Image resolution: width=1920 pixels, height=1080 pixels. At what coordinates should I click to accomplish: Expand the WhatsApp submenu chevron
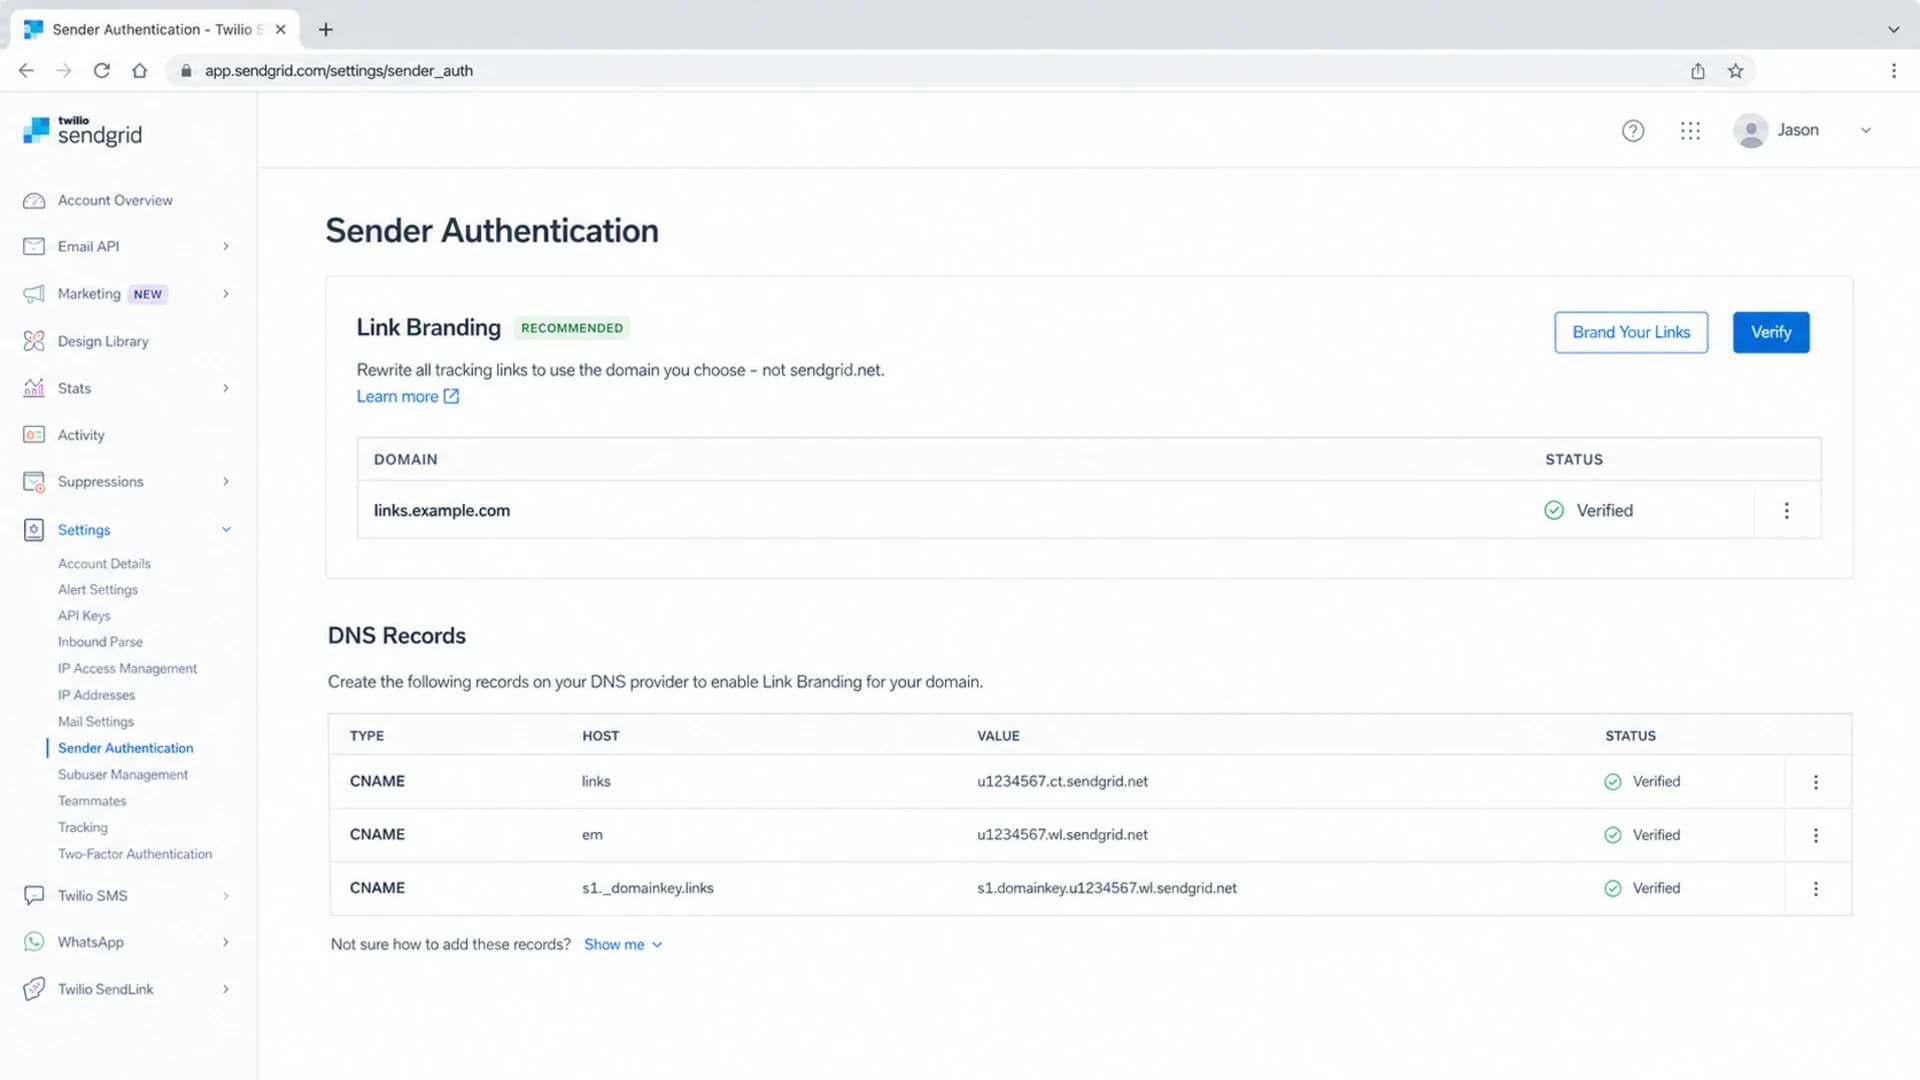226,942
